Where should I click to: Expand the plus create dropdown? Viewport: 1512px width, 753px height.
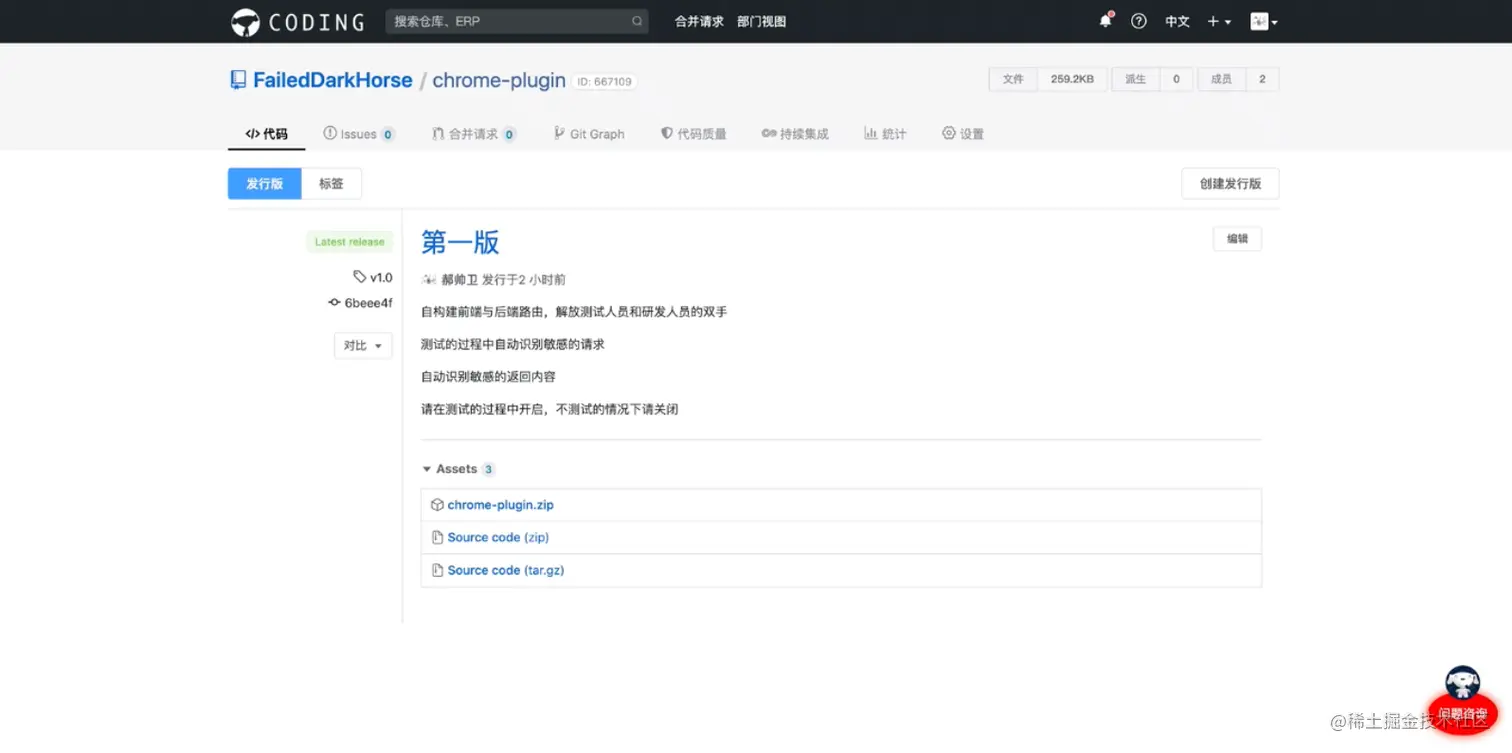(x=1219, y=21)
